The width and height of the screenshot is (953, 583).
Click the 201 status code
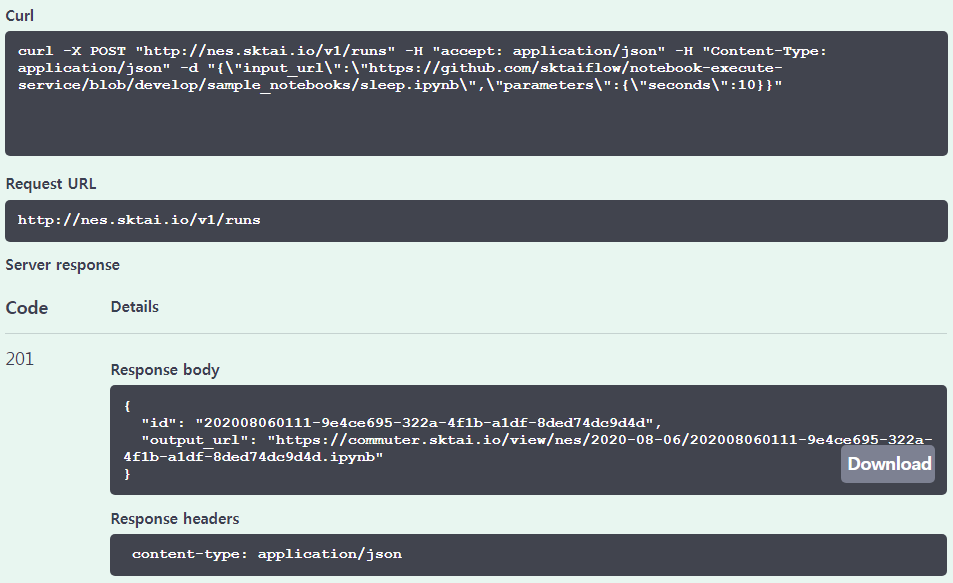pyautogui.click(x=20, y=358)
